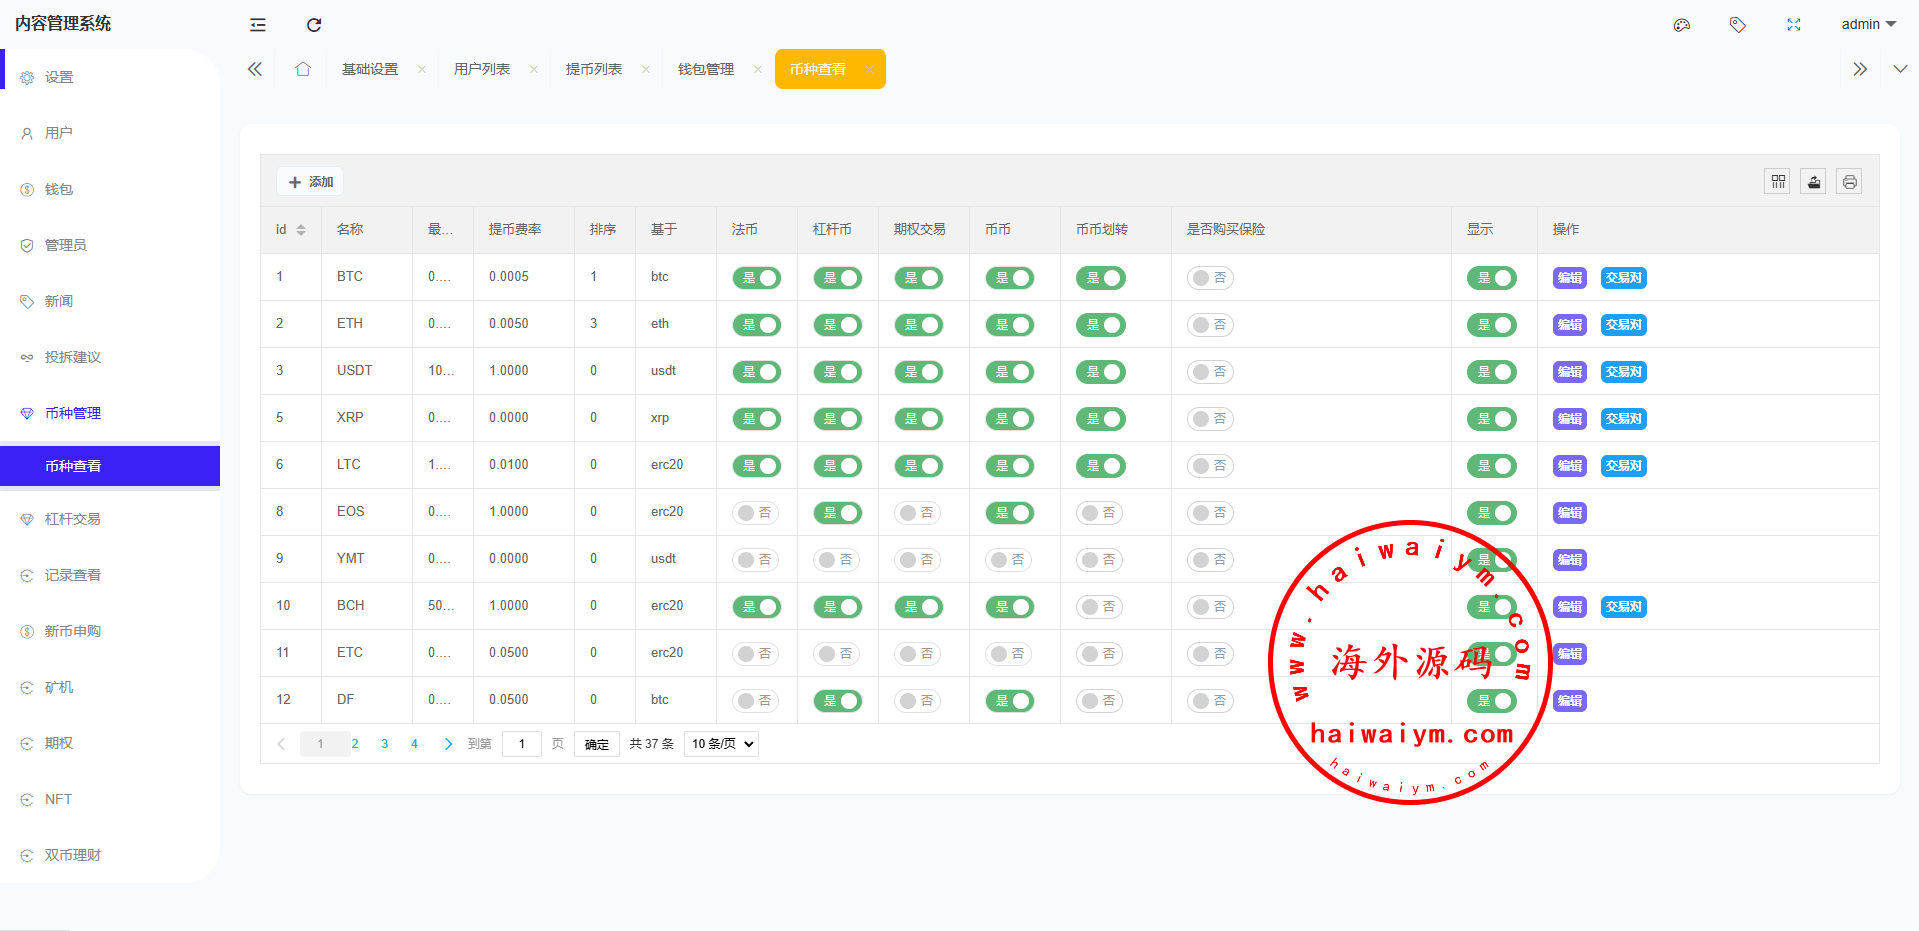1919x931 pixels.
Task: Click 交易对 button for USDT row
Action: click(1623, 372)
